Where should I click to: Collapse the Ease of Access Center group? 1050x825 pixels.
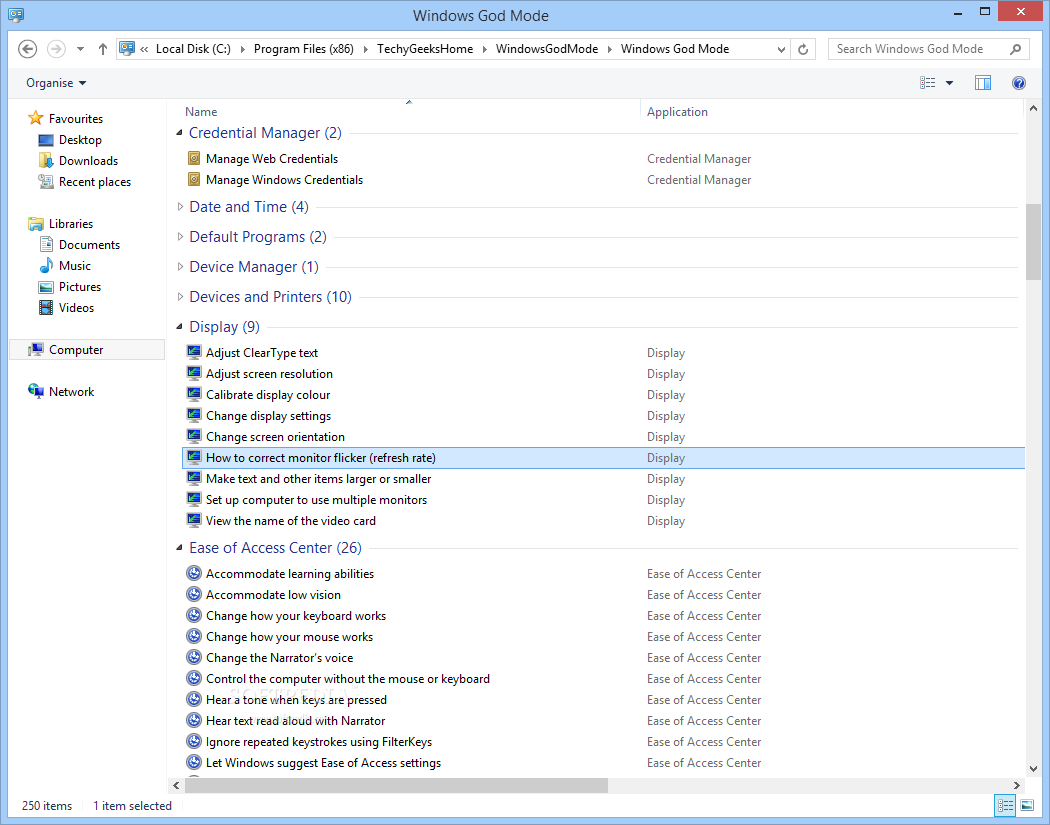[179, 548]
